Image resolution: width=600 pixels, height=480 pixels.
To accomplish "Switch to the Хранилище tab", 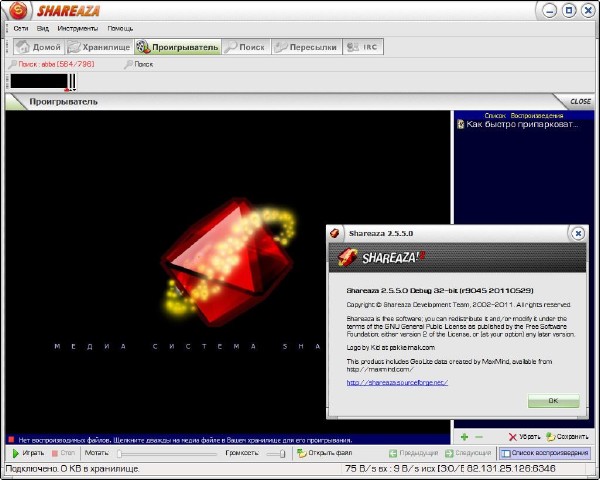I will click(x=99, y=47).
